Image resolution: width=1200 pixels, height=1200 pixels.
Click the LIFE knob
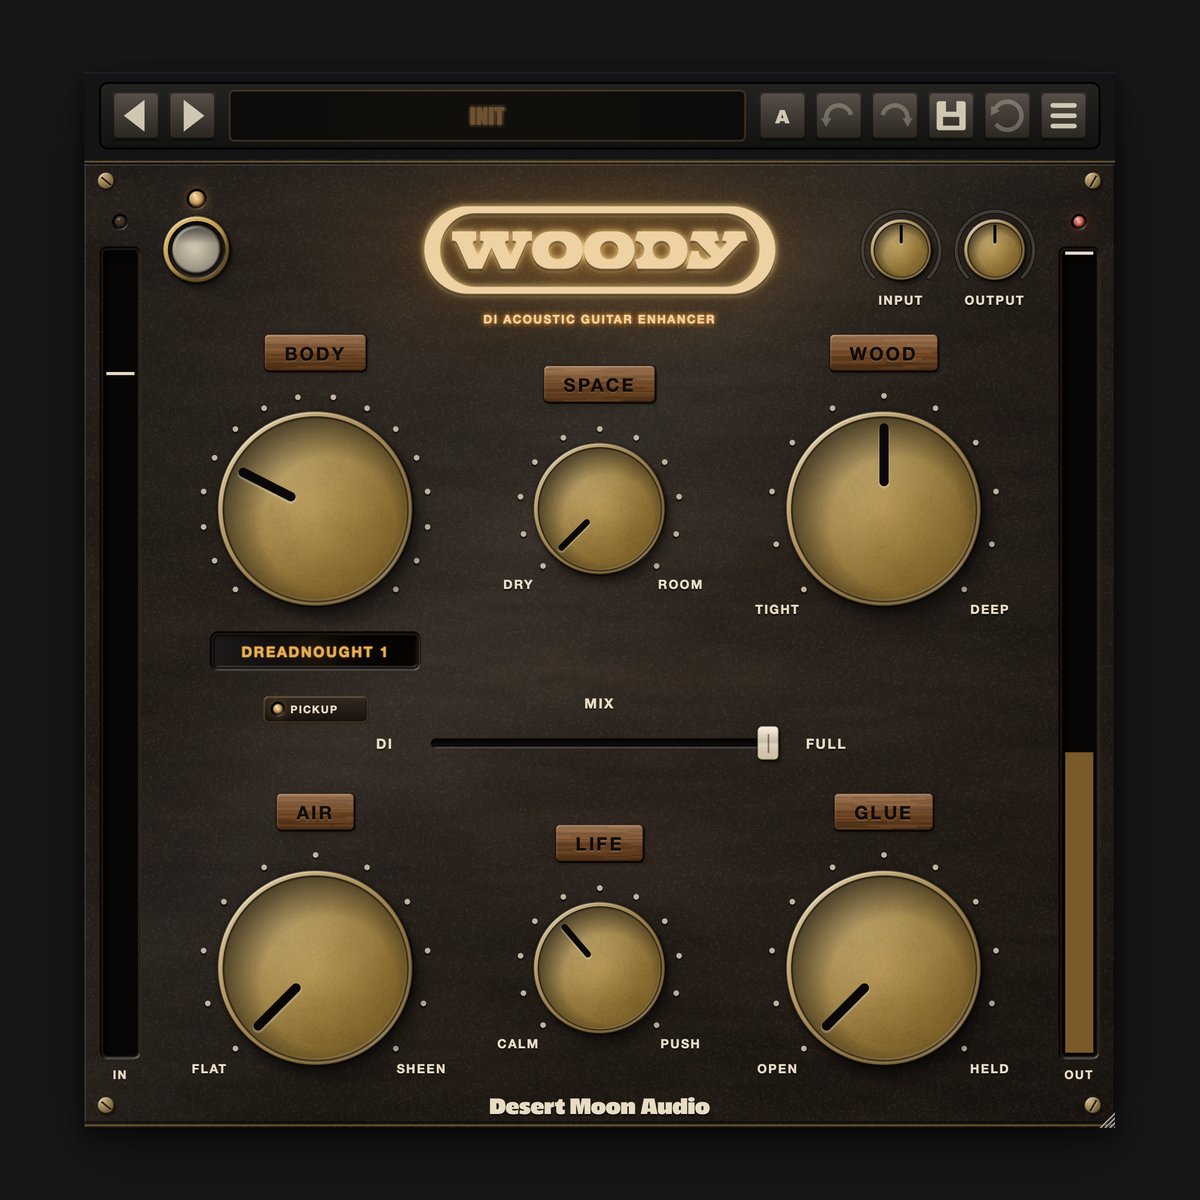(x=599, y=967)
